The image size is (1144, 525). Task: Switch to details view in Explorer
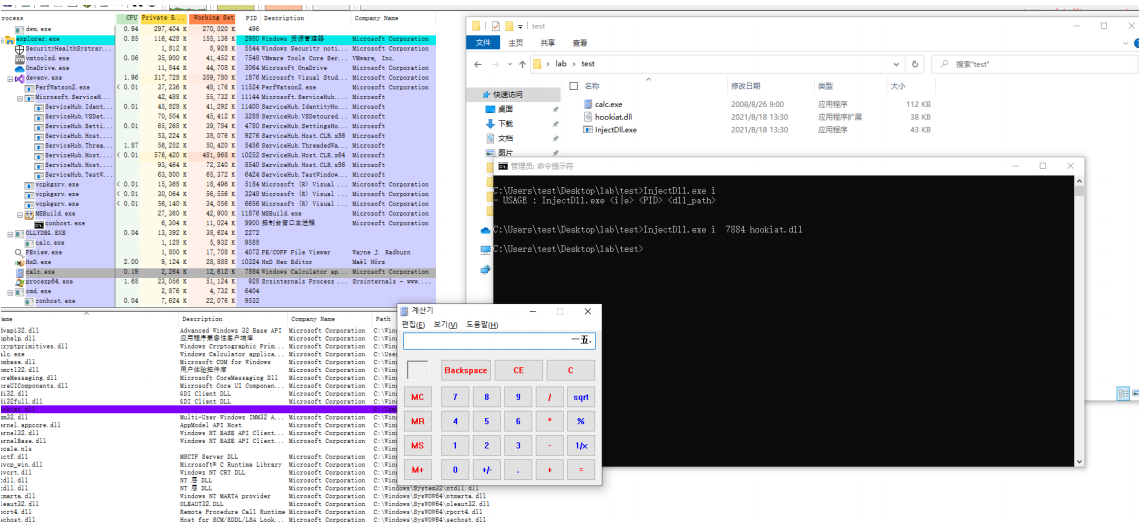coord(1124,394)
